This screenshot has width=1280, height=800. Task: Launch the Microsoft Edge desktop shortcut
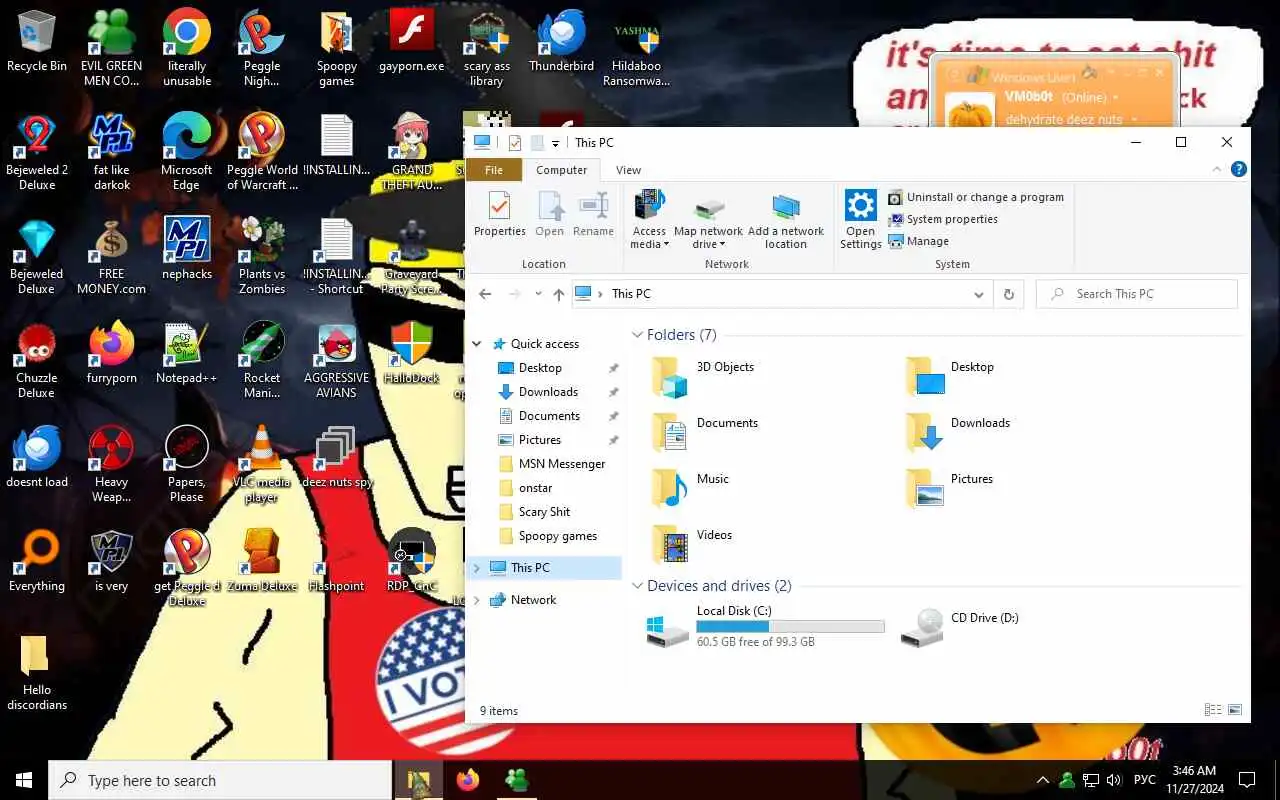[187, 152]
